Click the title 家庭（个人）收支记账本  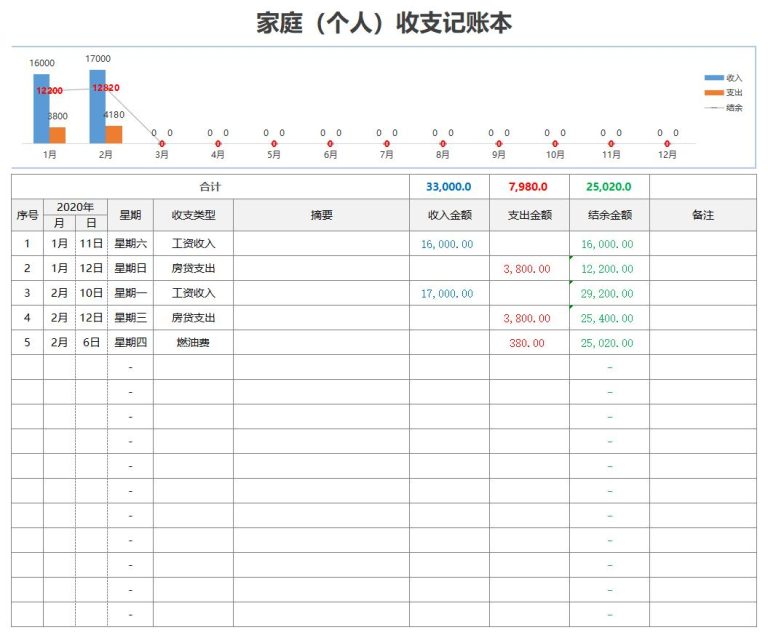point(384,23)
